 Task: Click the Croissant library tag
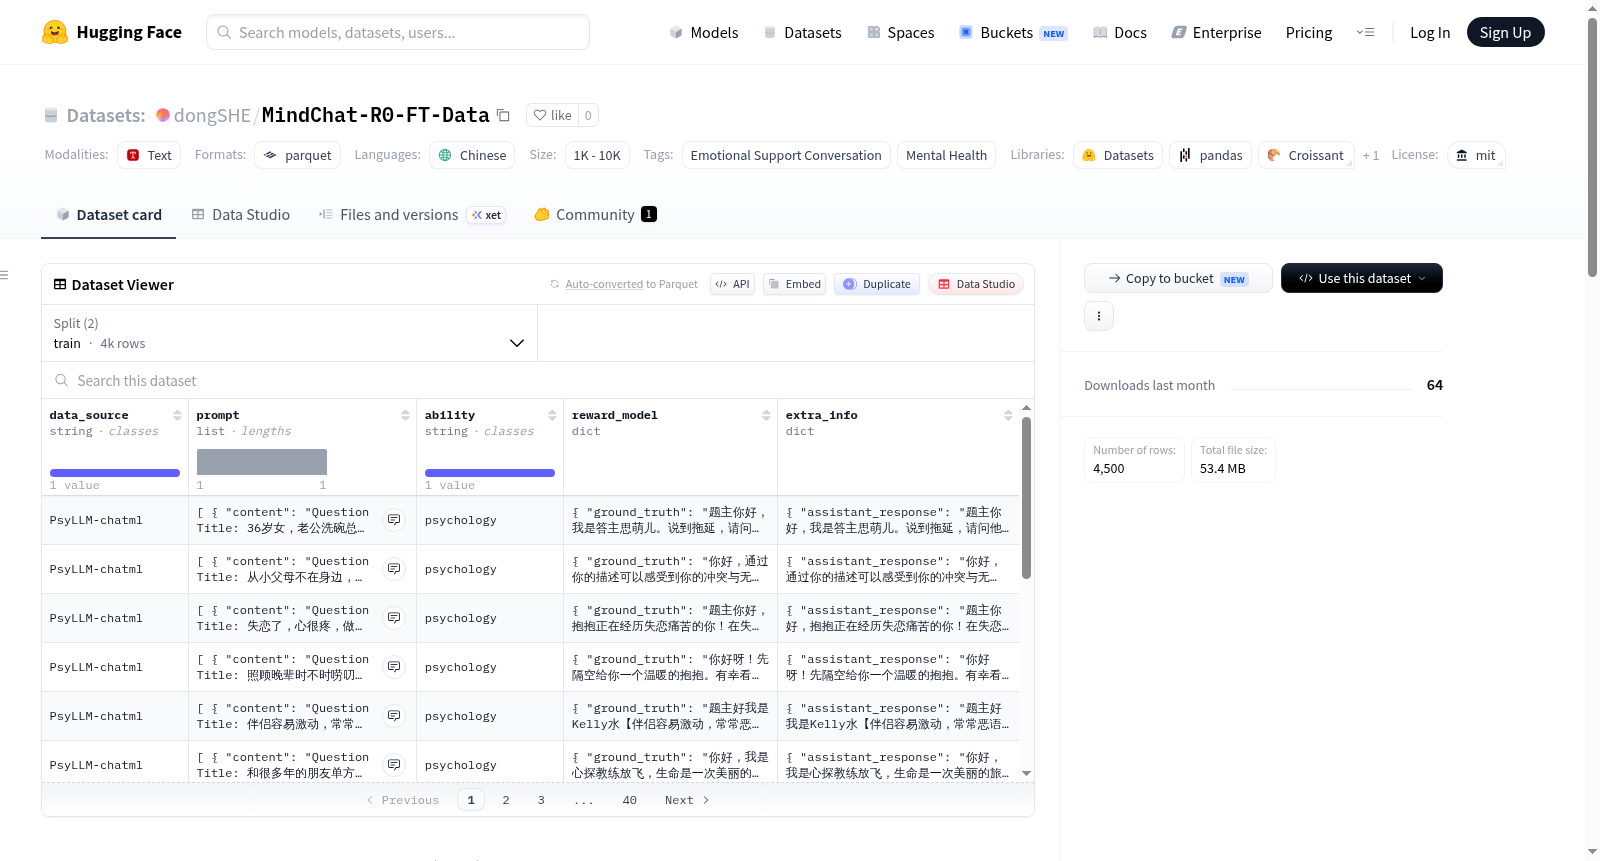pyautogui.click(x=1306, y=155)
